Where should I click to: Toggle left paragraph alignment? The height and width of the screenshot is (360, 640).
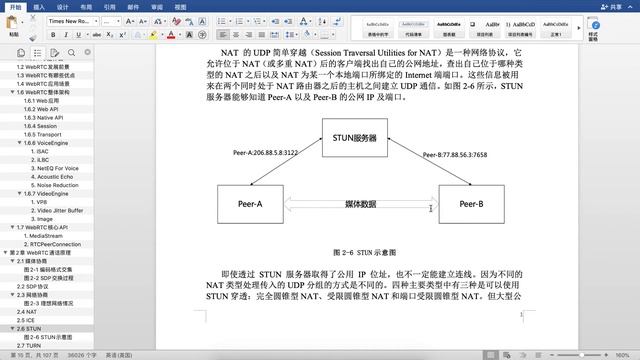(223, 35)
